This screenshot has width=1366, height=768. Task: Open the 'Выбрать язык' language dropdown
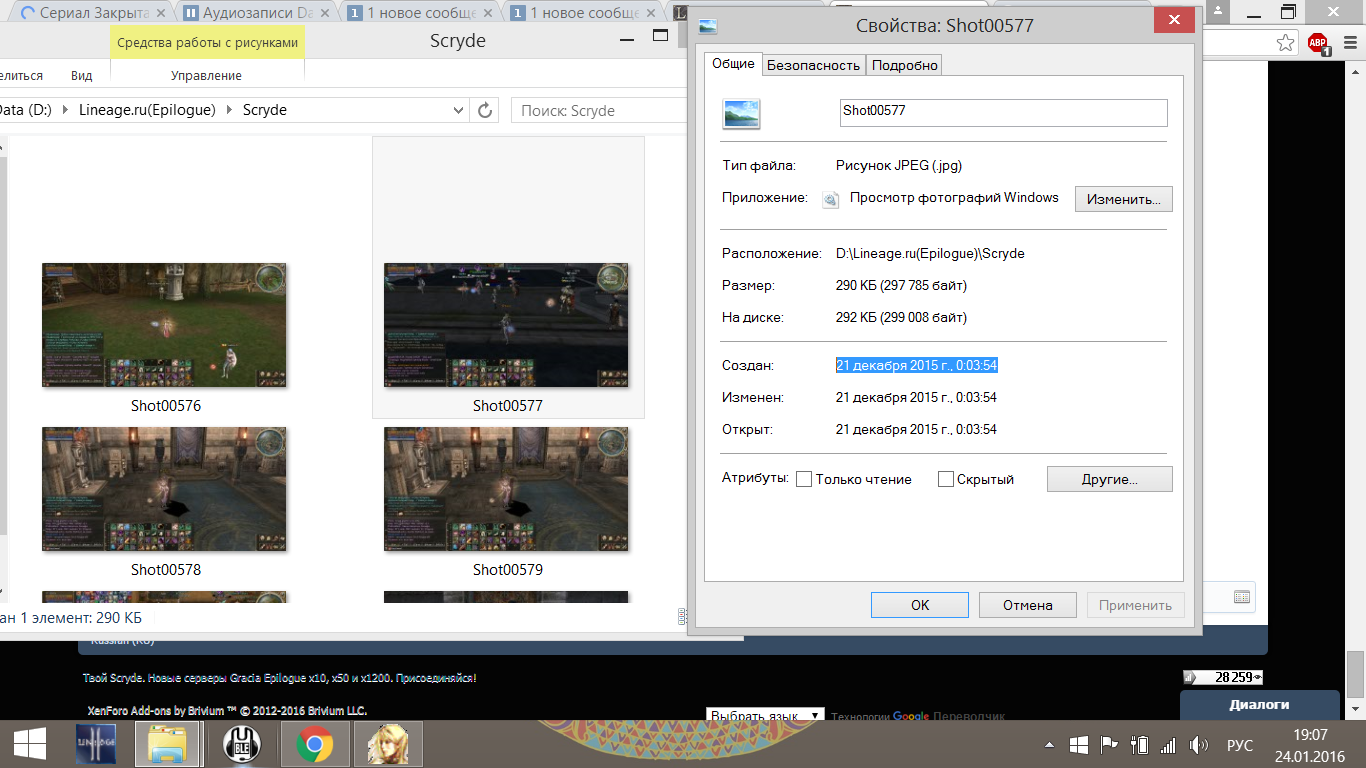tap(765, 716)
